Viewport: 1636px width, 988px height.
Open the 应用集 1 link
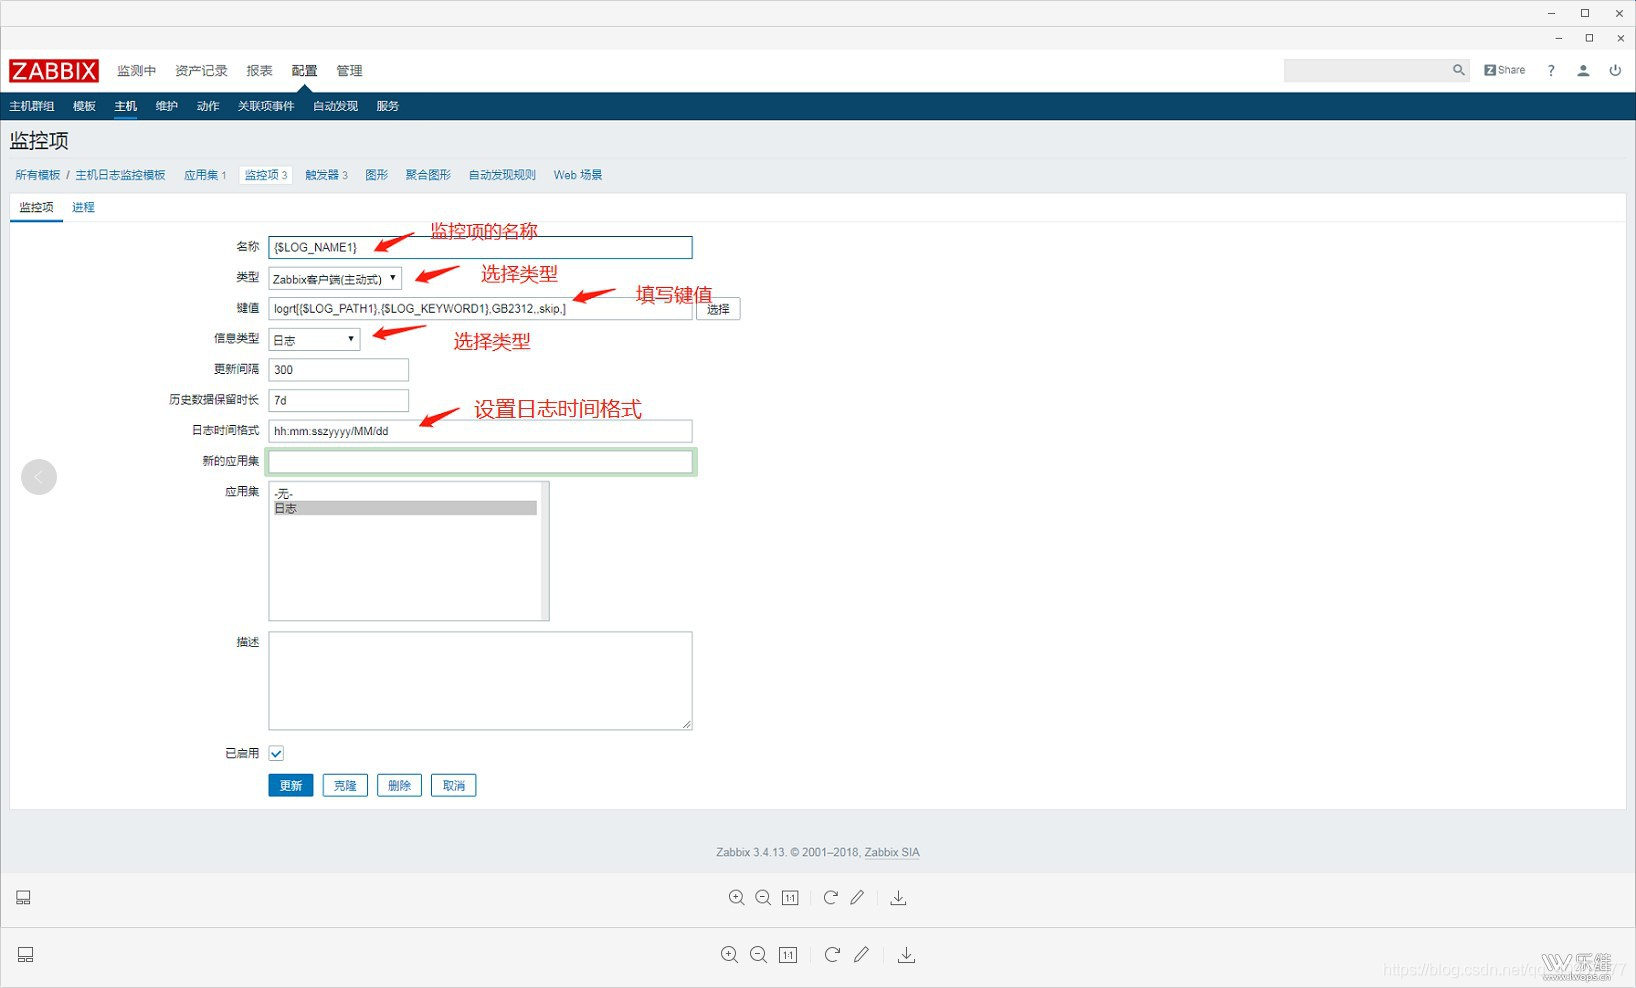205,175
